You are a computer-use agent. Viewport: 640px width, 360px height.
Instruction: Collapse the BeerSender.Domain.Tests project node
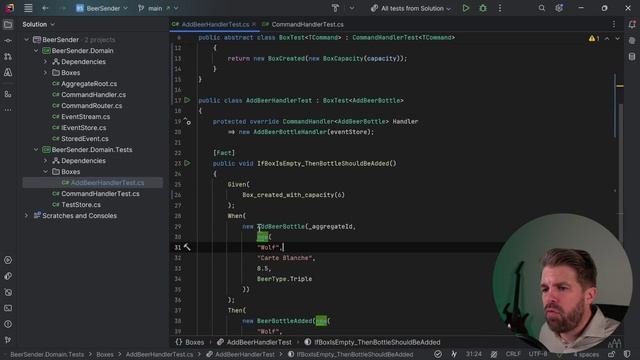pos(36,150)
